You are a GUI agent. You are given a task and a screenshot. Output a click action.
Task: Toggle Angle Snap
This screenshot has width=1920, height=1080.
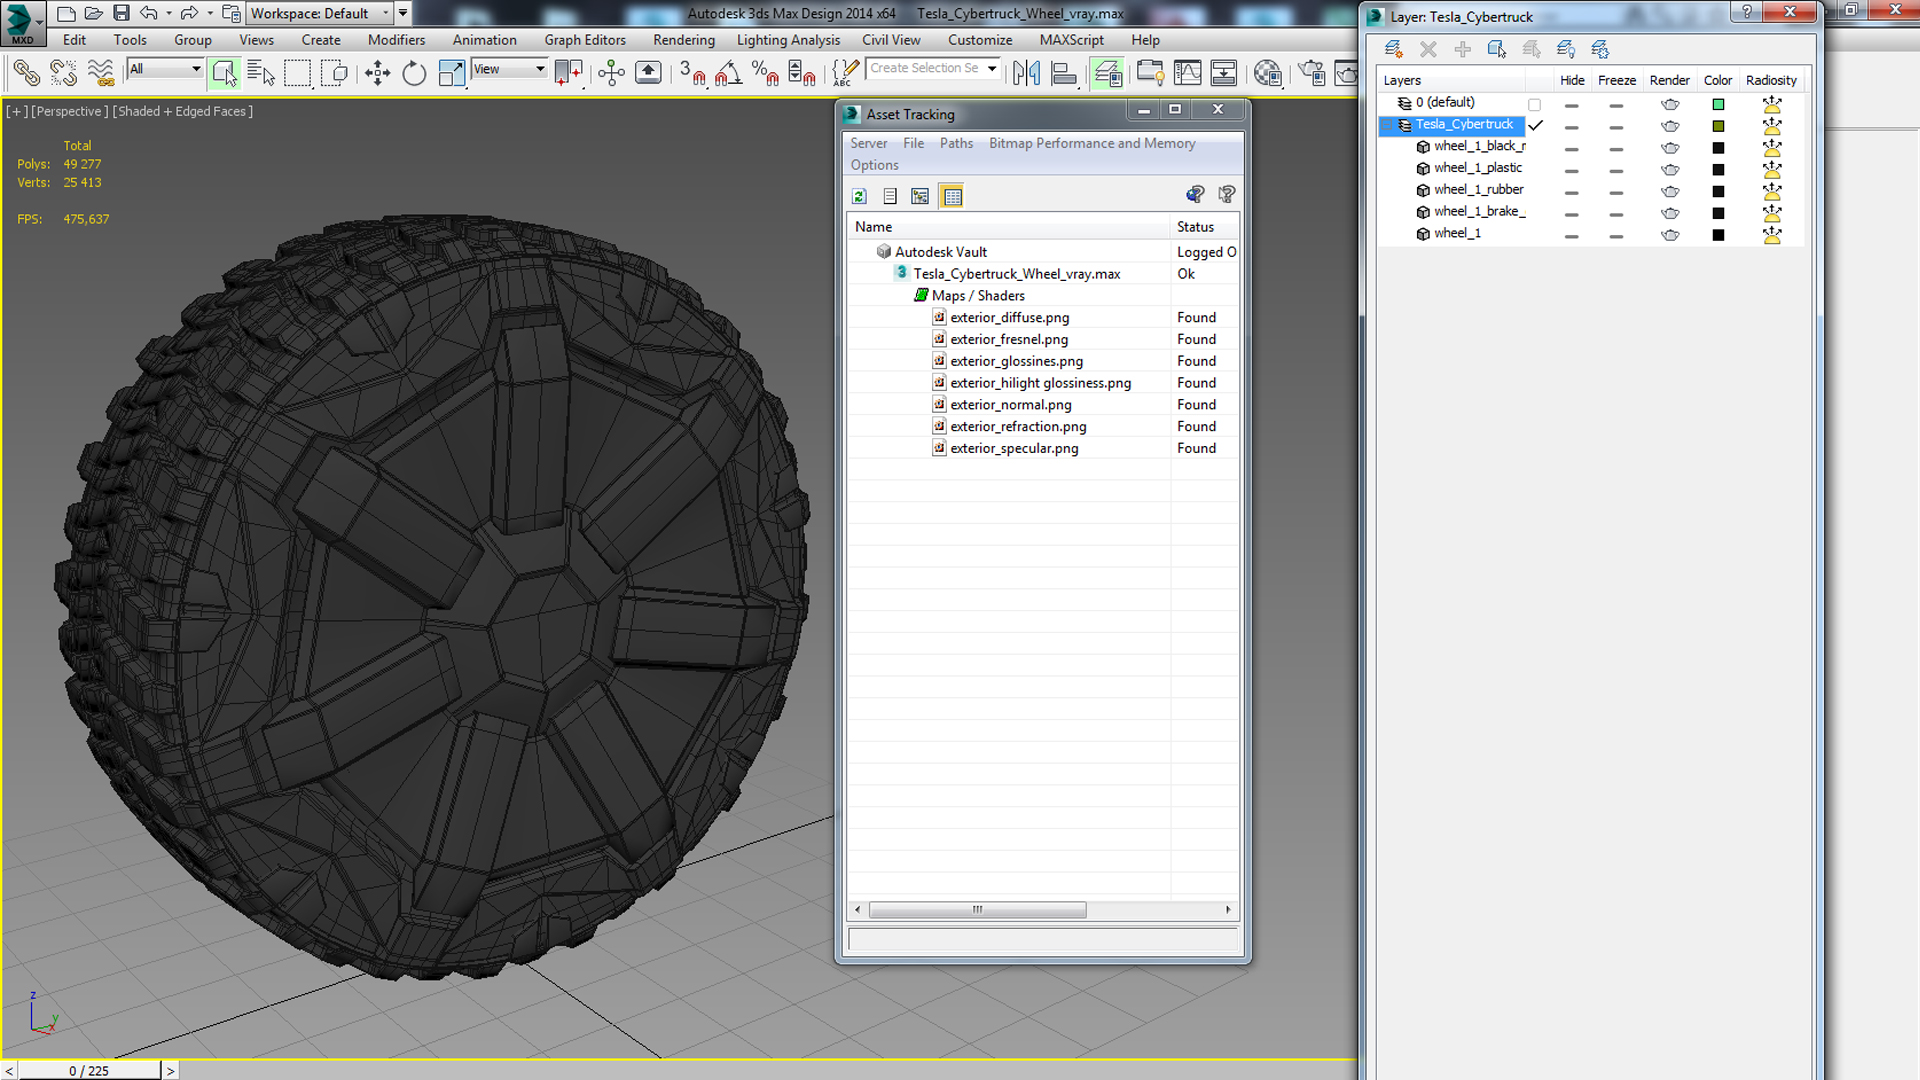pos(729,73)
